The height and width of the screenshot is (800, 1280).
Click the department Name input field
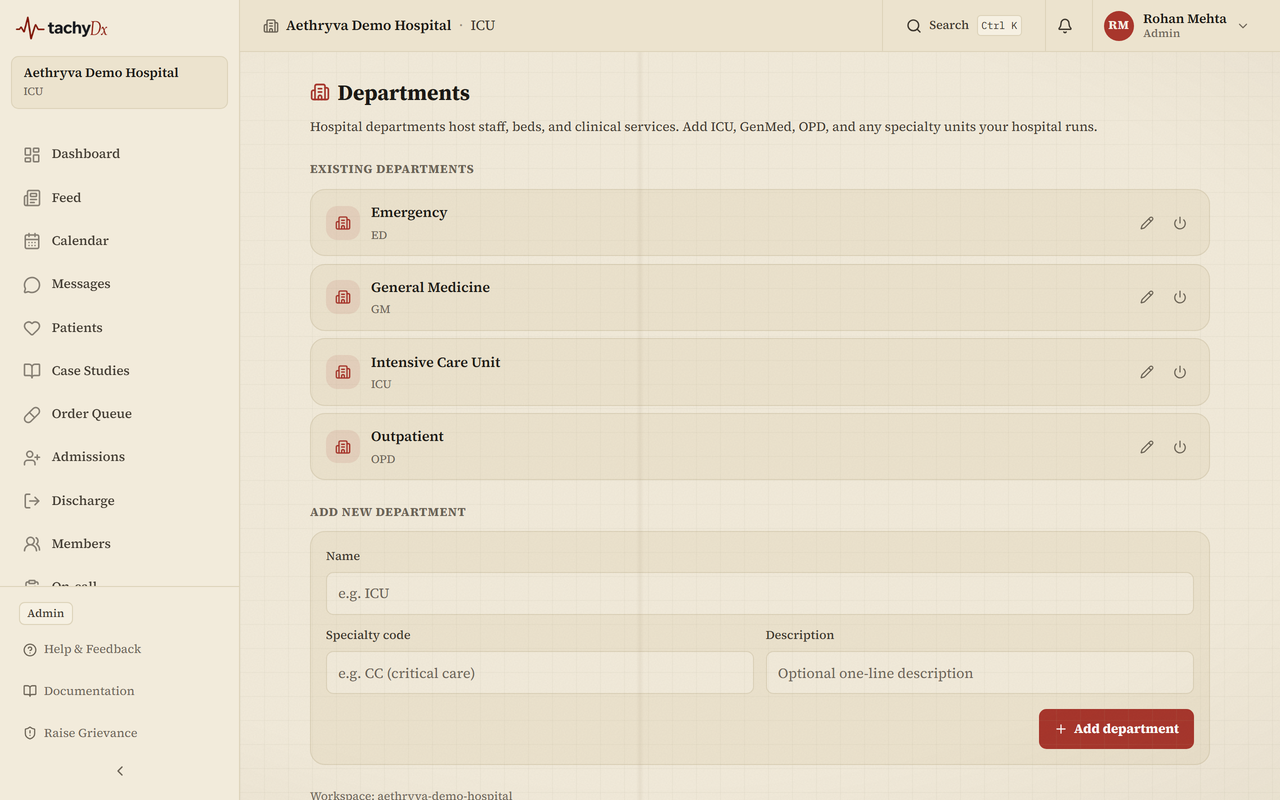pyautogui.click(x=760, y=593)
